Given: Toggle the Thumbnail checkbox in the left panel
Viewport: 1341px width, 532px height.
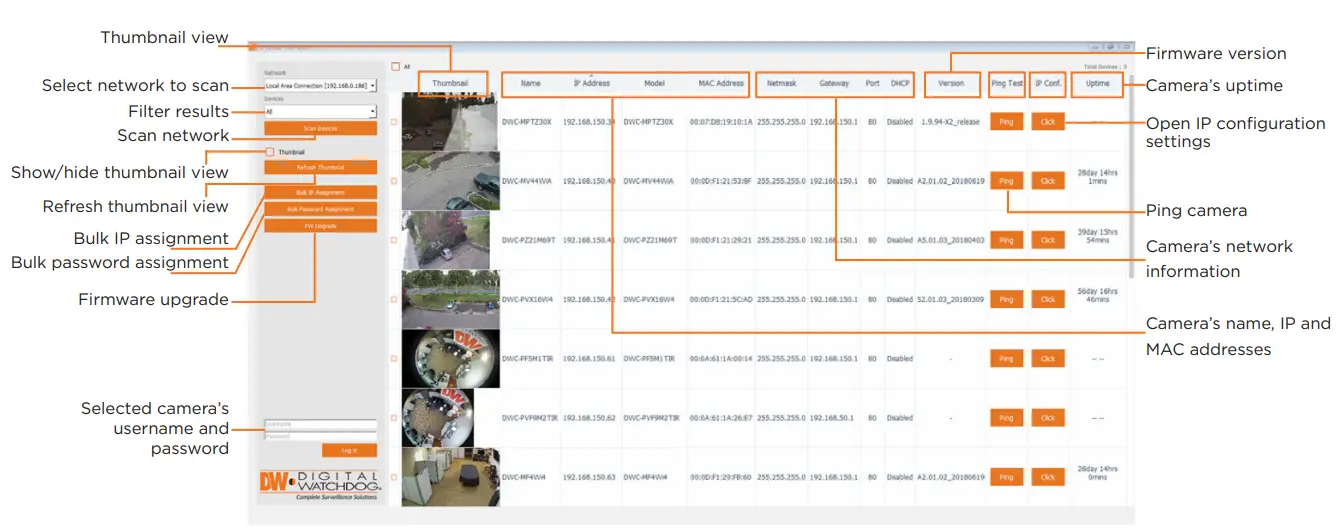Looking at the screenshot, I should (x=271, y=152).
